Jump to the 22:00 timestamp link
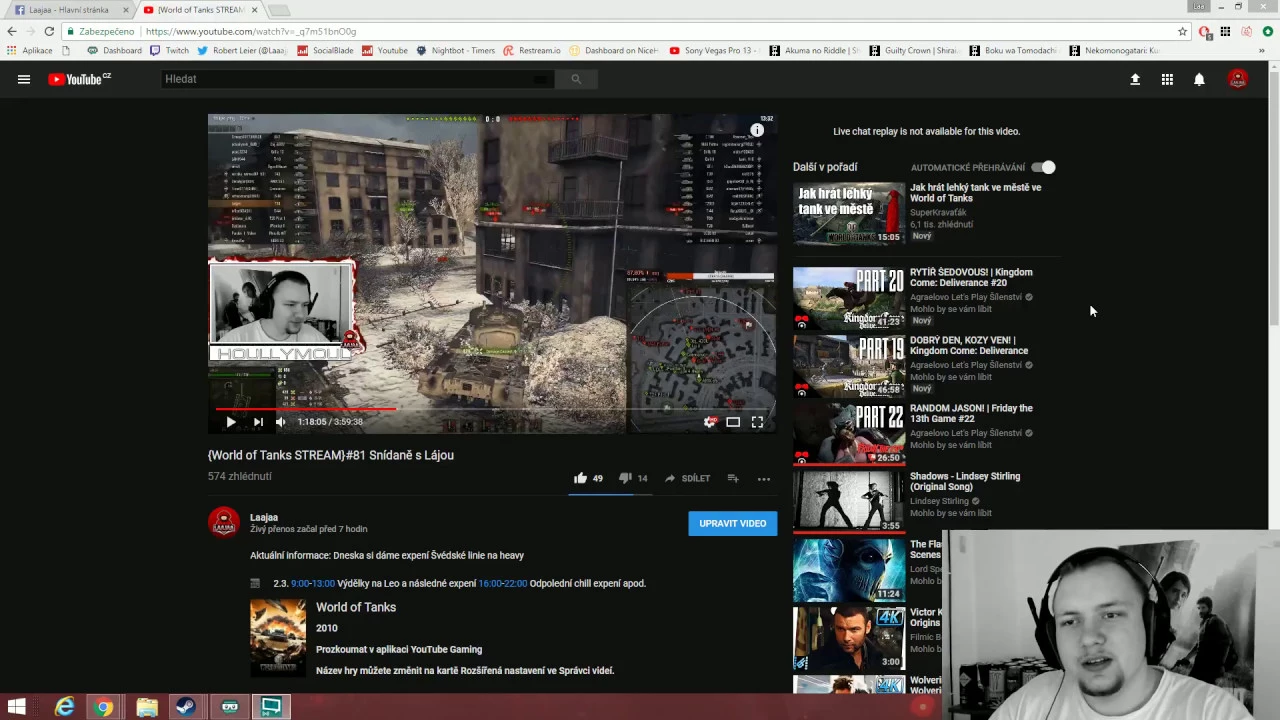1280x720 pixels. [x=515, y=583]
